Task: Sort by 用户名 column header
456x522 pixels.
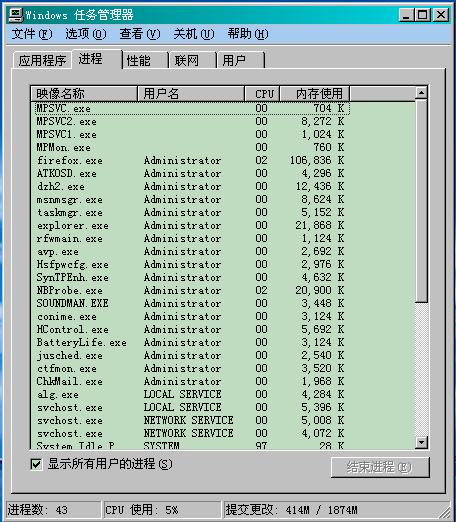Action: [191, 93]
